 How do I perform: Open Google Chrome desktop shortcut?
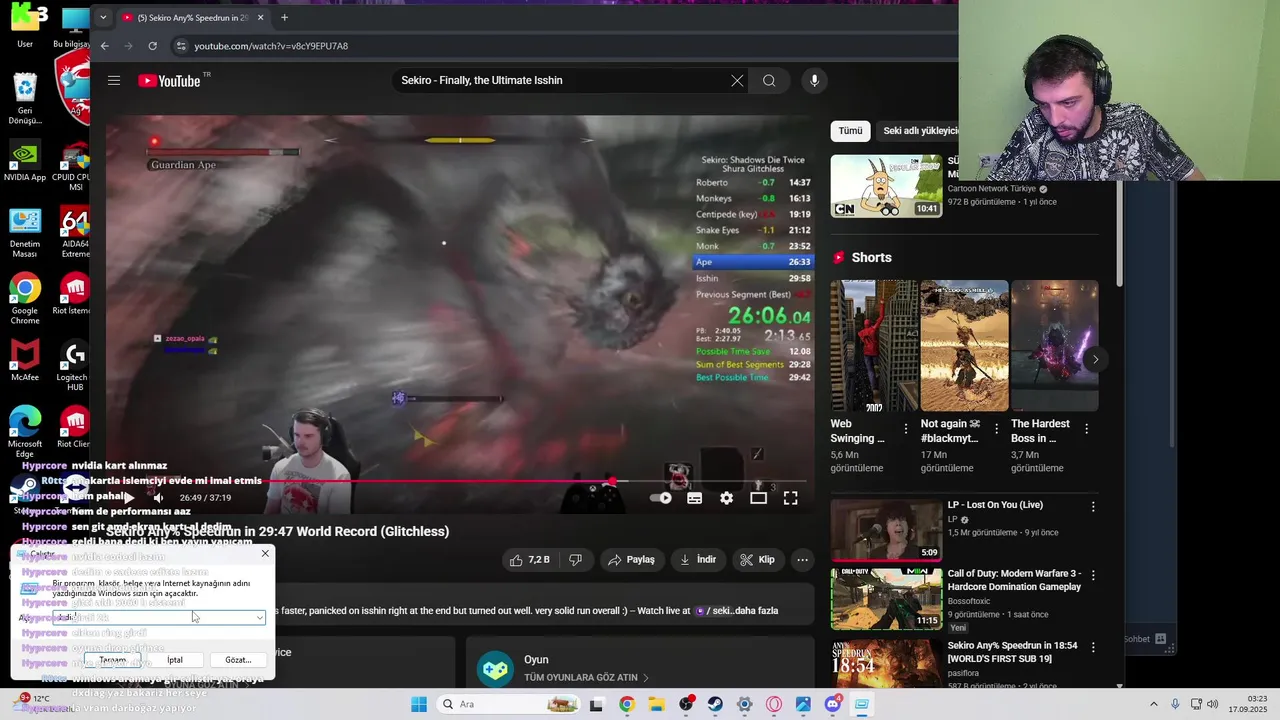pyautogui.click(x=25, y=299)
